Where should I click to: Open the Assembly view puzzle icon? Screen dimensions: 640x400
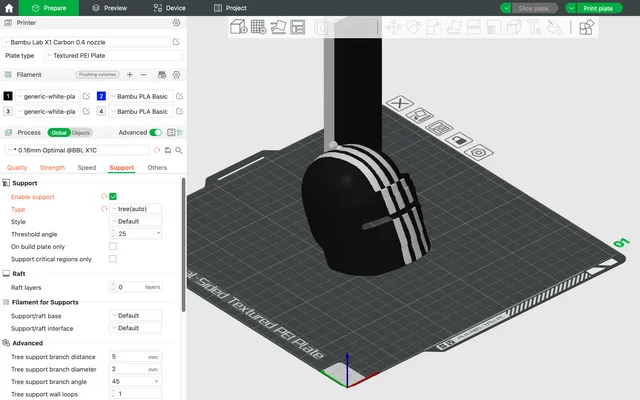point(586,27)
